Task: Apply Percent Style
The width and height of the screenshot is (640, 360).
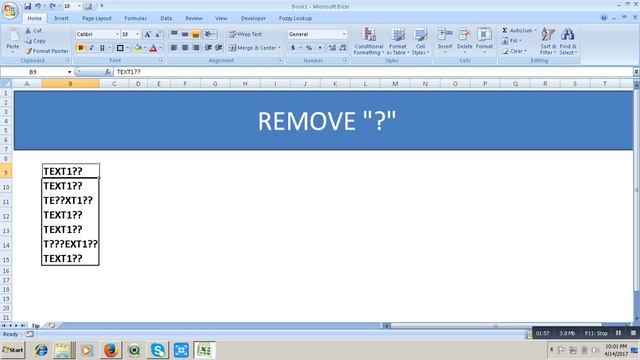Action: pos(309,48)
